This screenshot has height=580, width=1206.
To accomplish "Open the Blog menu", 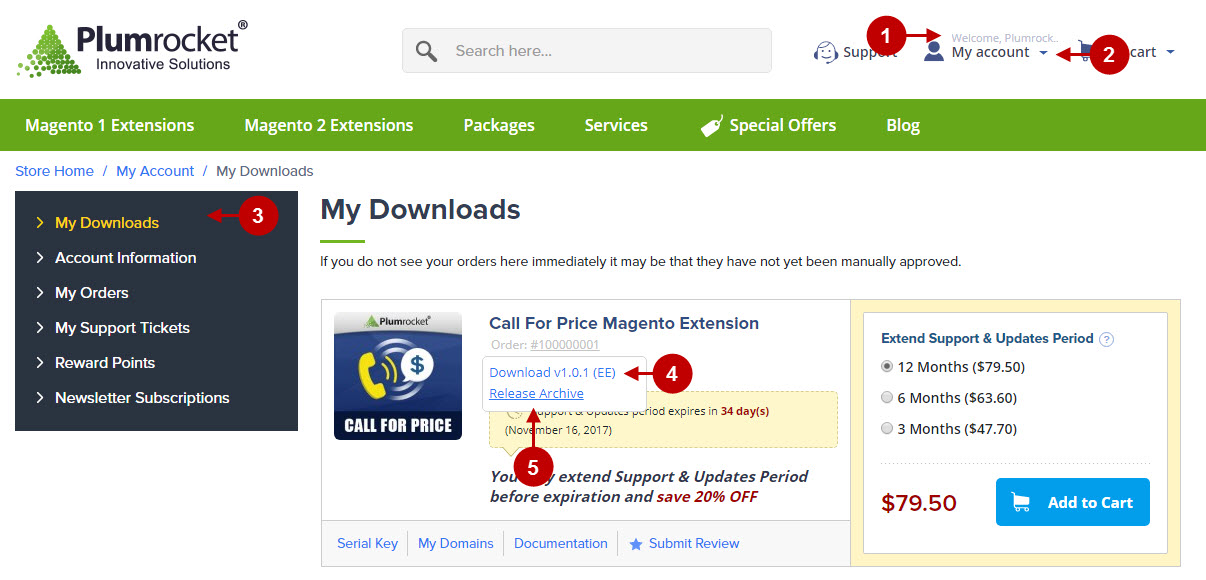I will click(x=902, y=125).
